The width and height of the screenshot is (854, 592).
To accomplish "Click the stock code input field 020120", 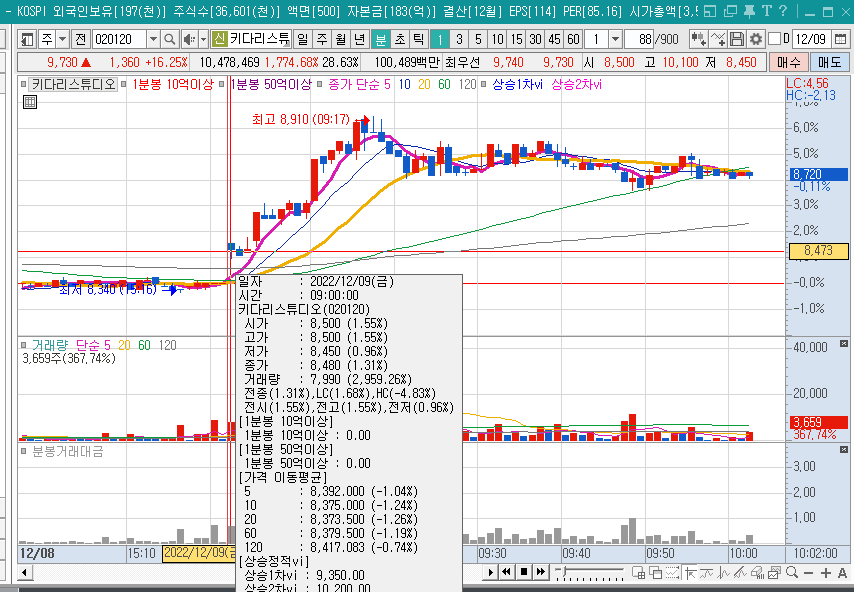I will coord(119,39).
